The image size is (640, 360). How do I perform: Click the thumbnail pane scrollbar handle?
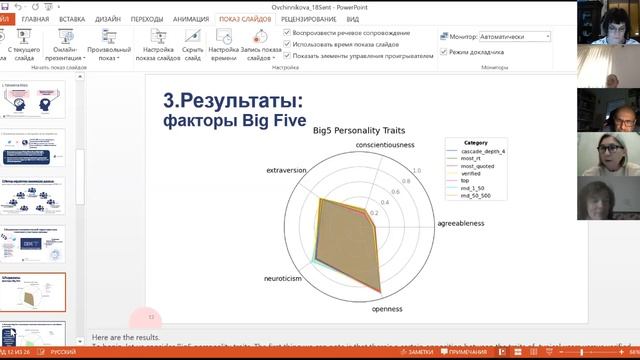click(80, 176)
